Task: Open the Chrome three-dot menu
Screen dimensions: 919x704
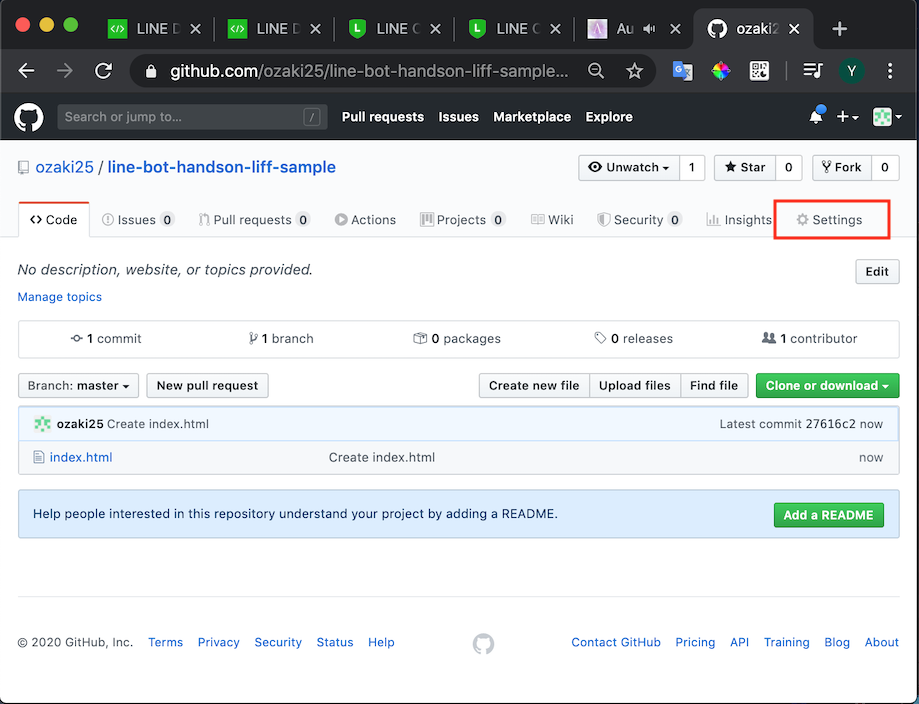Action: pos(890,72)
